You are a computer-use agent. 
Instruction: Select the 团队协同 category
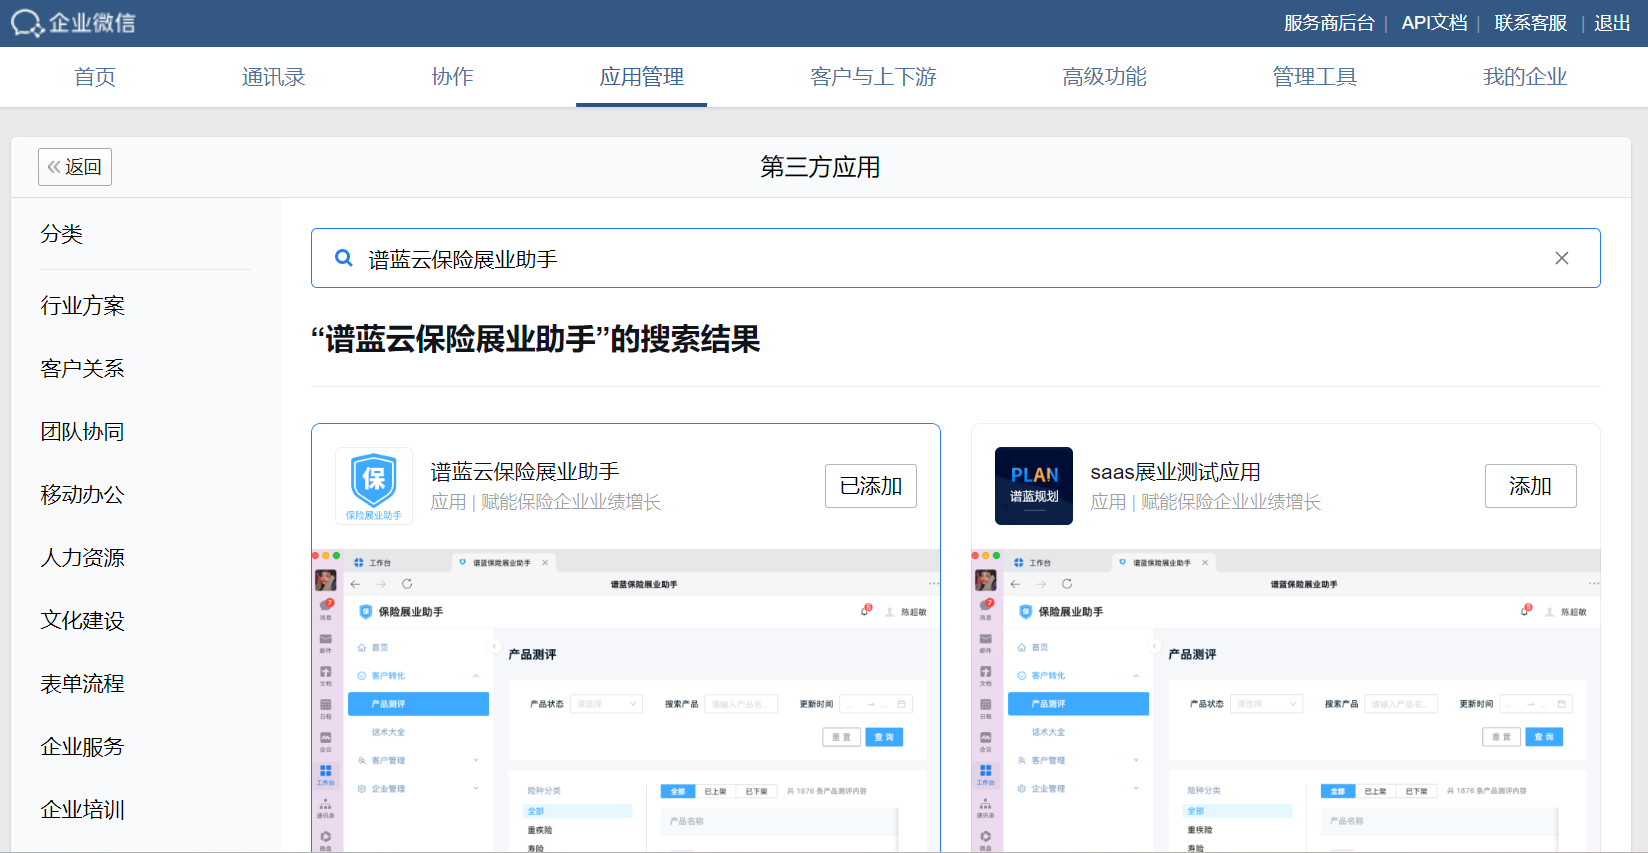coord(82,432)
